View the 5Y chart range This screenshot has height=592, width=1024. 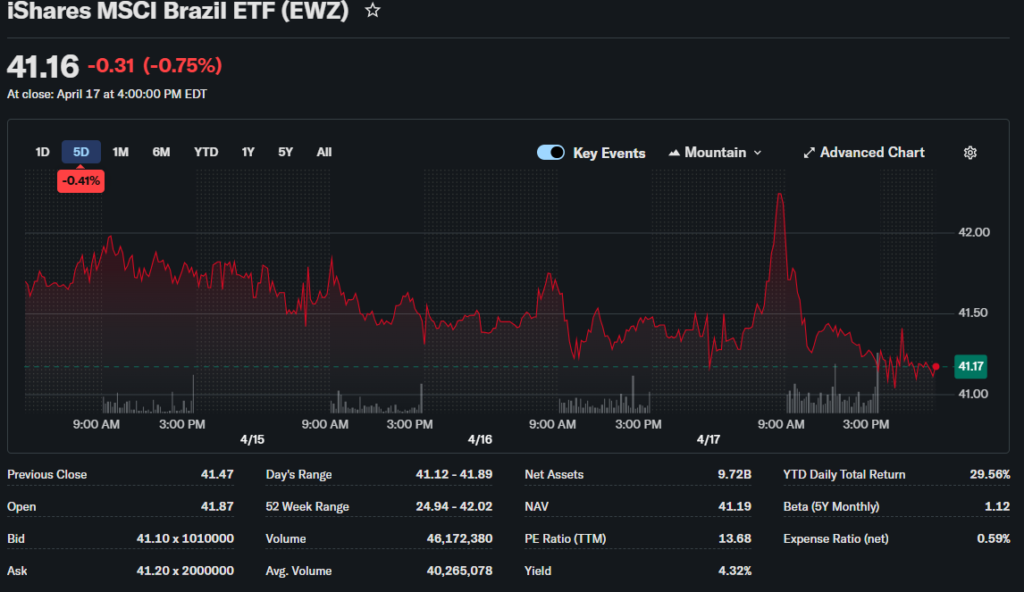pyautogui.click(x=286, y=152)
